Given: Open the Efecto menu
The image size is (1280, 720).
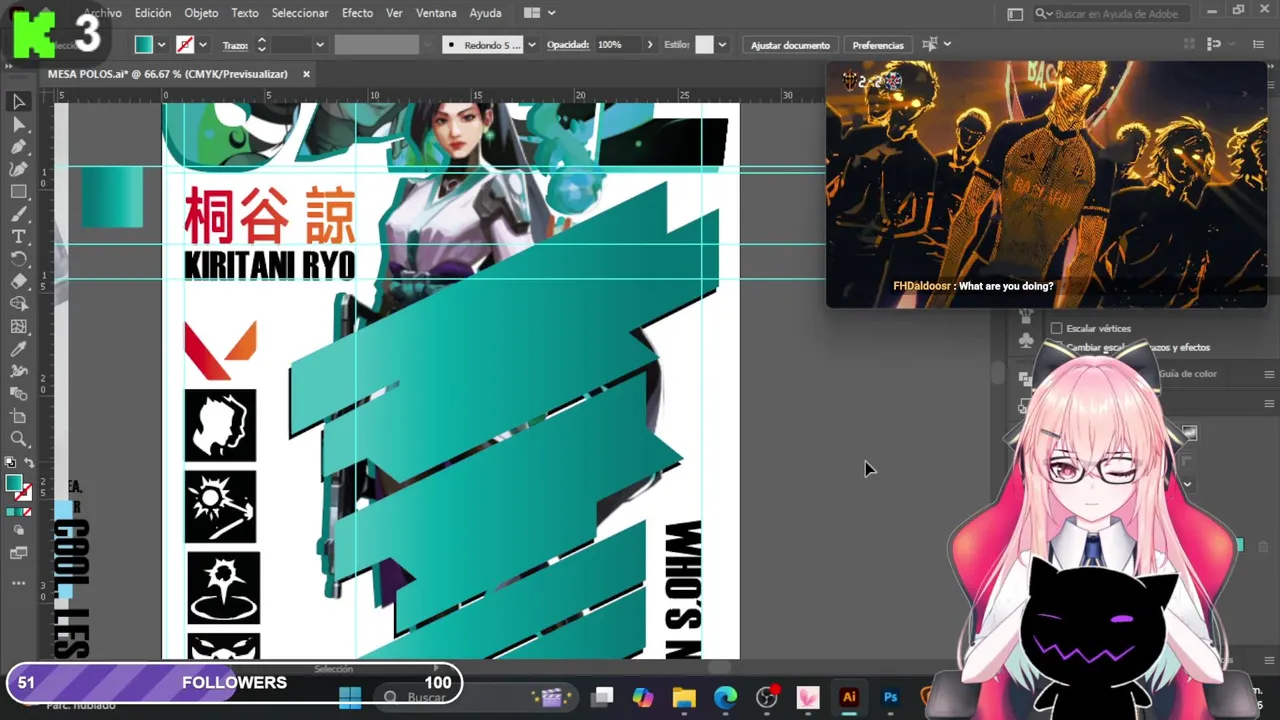Looking at the screenshot, I should (x=357, y=13).
